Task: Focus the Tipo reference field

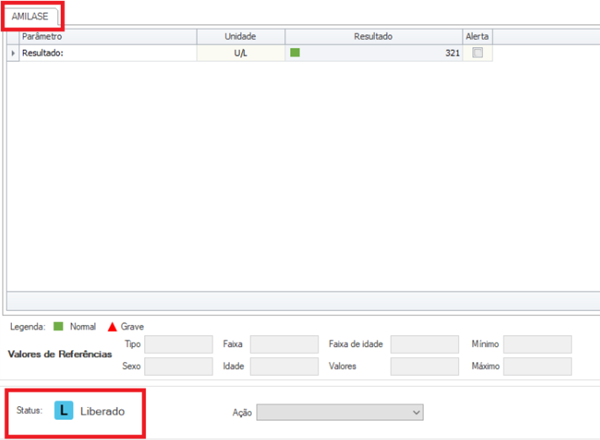Action: [178, 344]
